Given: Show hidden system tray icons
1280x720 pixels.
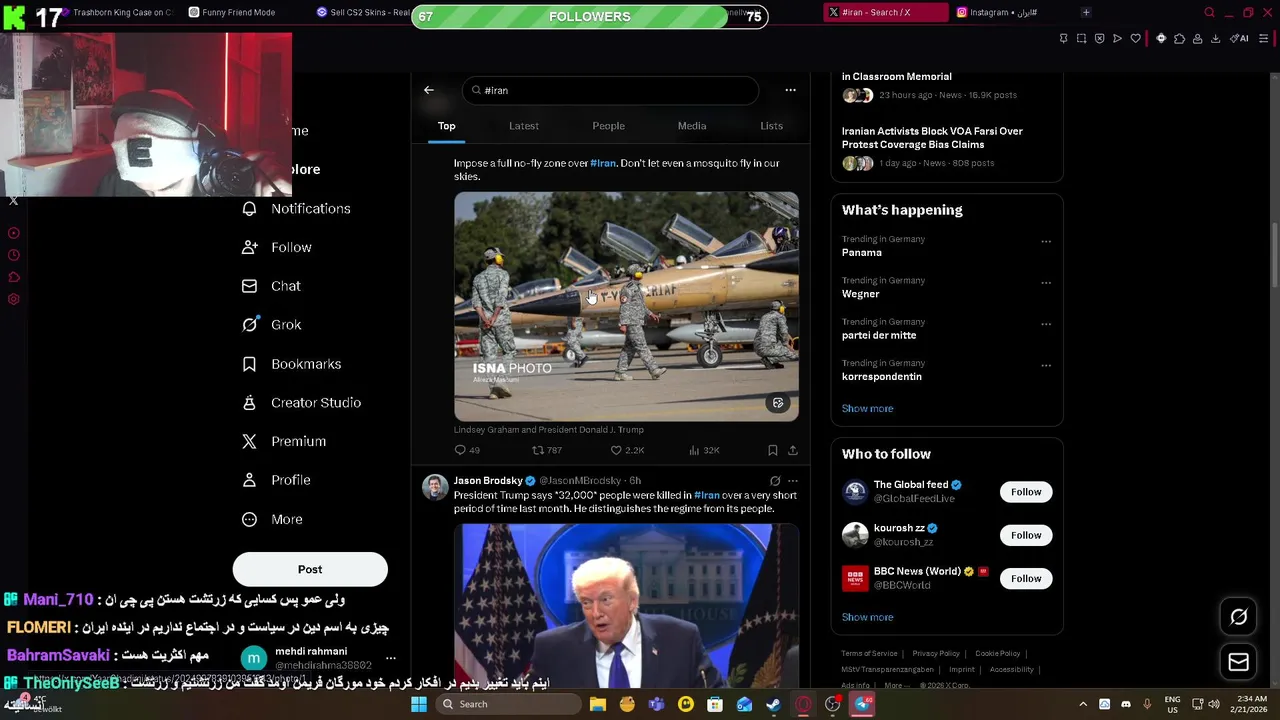Looking at the screenshot, I should click(x=1083, y=704).
